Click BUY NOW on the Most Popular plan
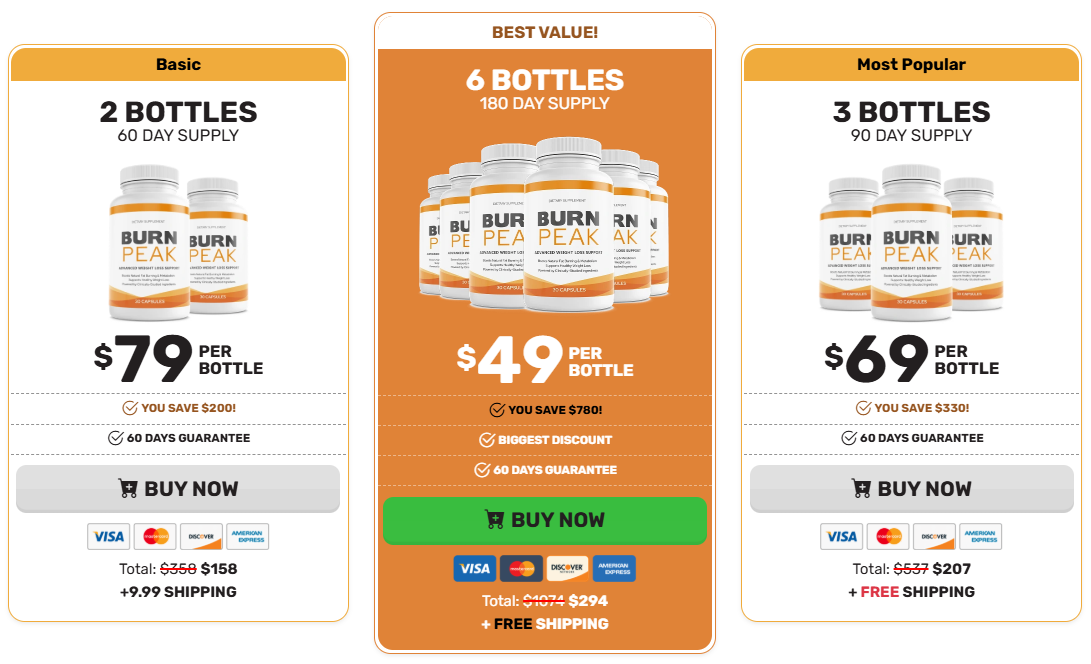The width and height of the screenshot is (1091, 664). click(912, 489)
